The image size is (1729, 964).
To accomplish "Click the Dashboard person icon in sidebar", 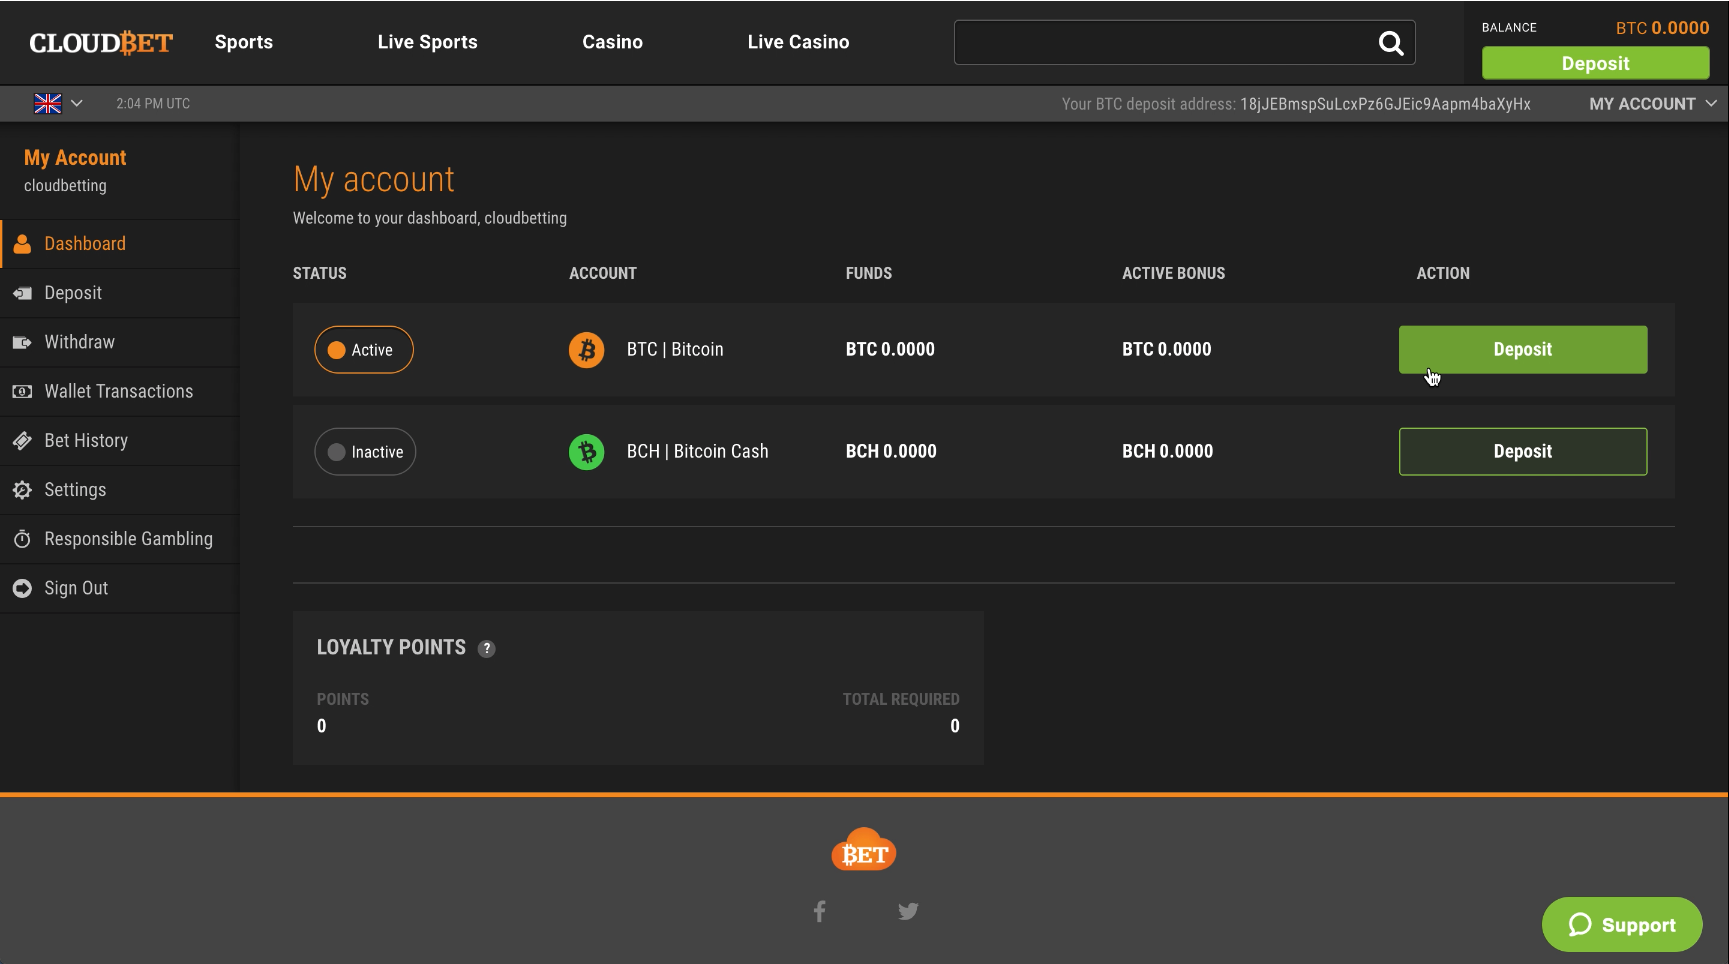I will click(x=22, y=244).
